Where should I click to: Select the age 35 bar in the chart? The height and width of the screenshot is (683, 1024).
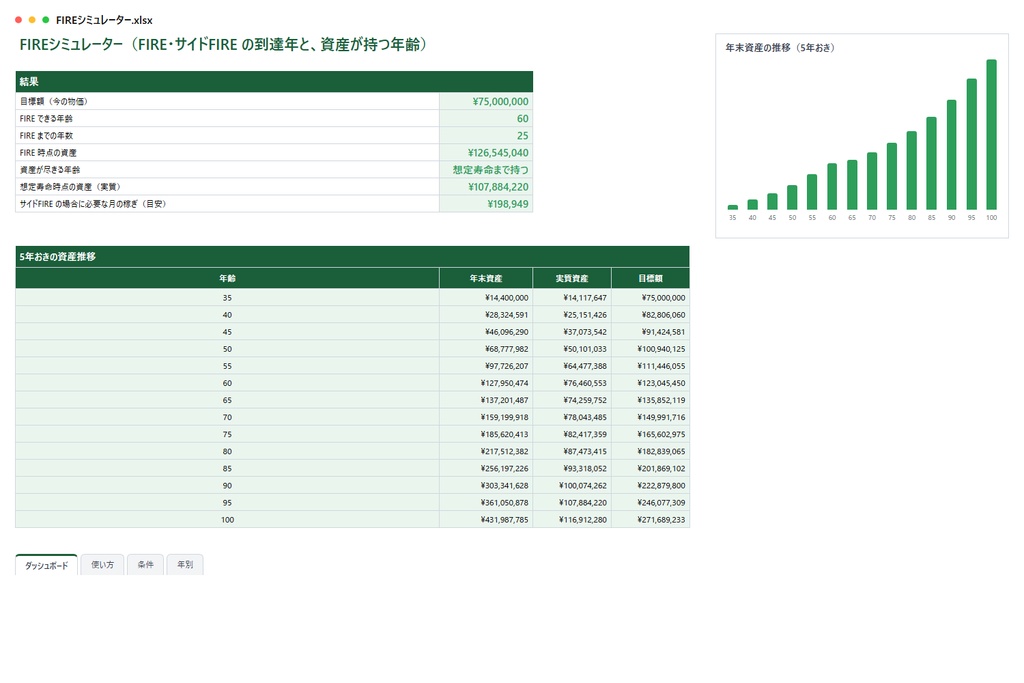(x=733, y=207)
